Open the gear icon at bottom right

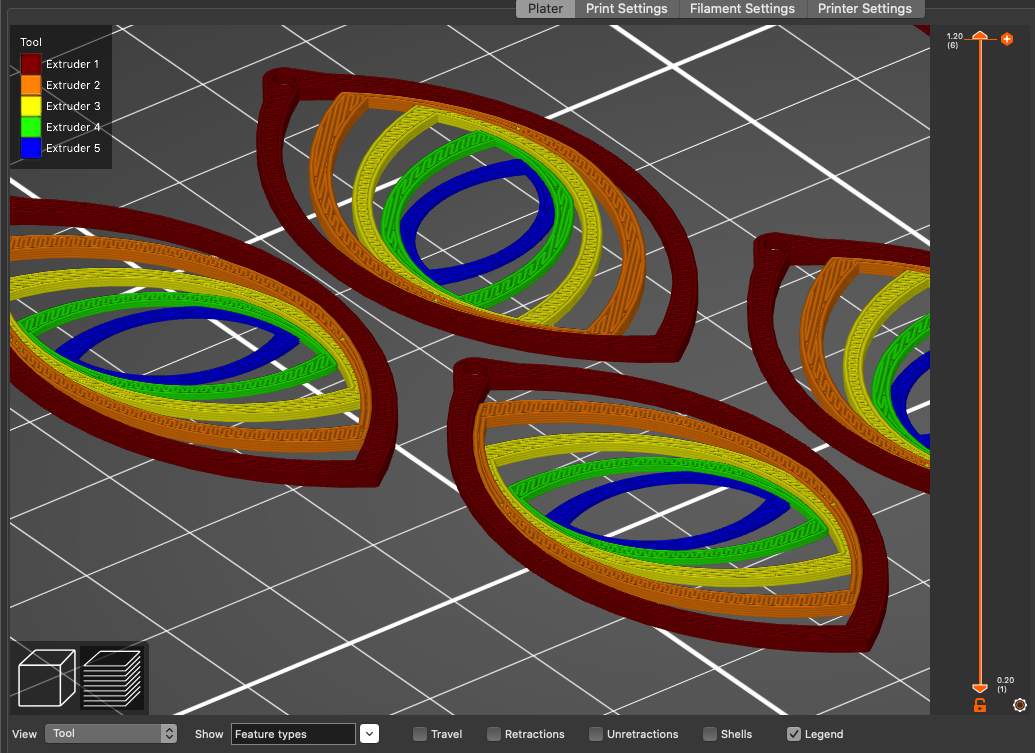tap(1019, 705)
